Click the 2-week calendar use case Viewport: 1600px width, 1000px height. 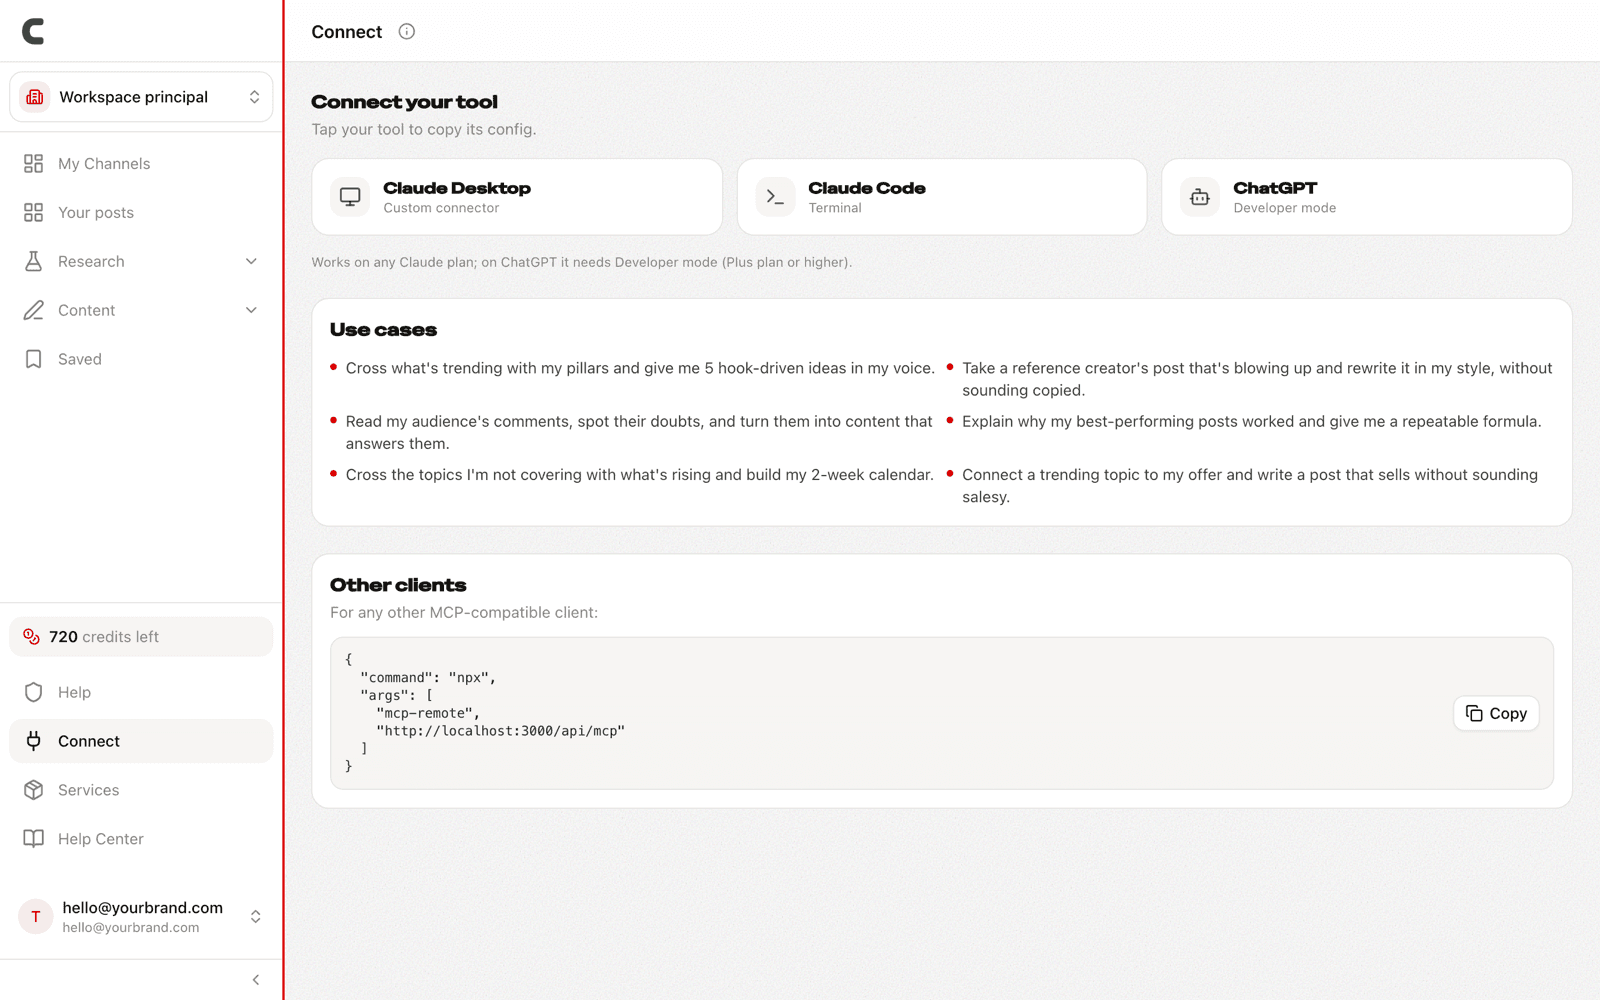(x=640, y=475)
